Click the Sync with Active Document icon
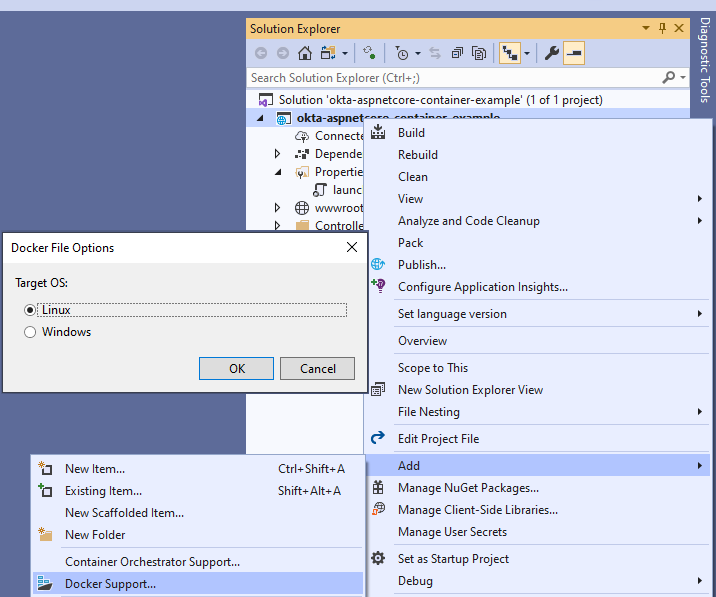 [435, 53]
